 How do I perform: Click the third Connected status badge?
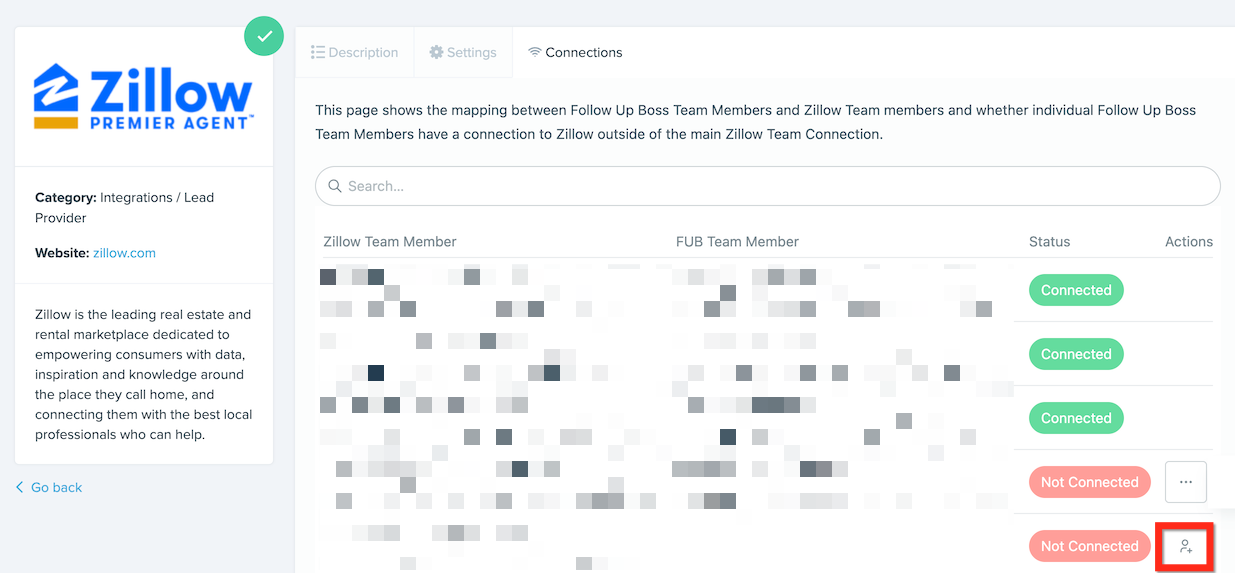pyautogui.click(x=1076, y=418)
